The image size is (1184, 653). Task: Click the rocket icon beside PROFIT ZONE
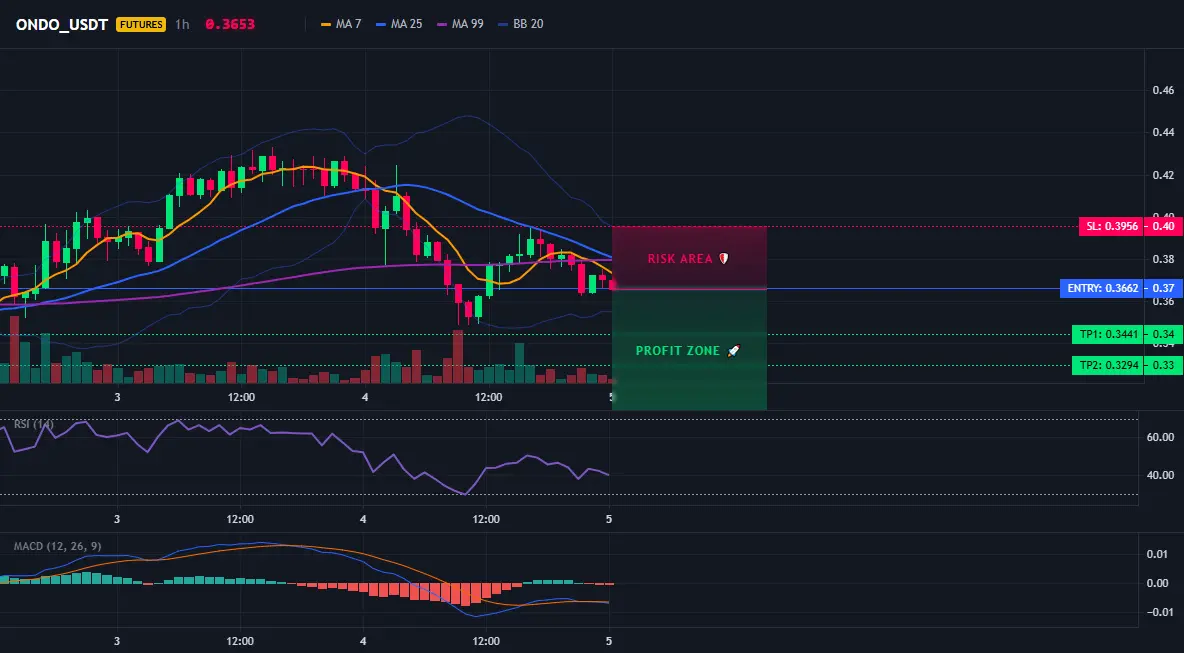733,351
